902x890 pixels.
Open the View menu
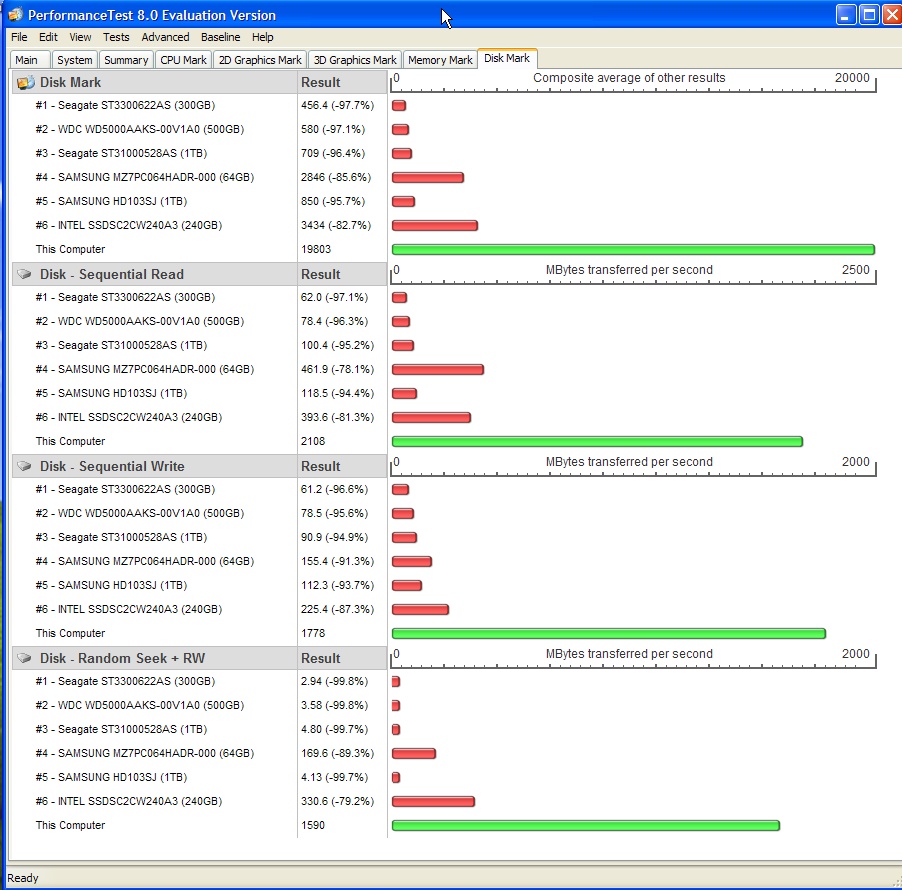pos(80,37)
